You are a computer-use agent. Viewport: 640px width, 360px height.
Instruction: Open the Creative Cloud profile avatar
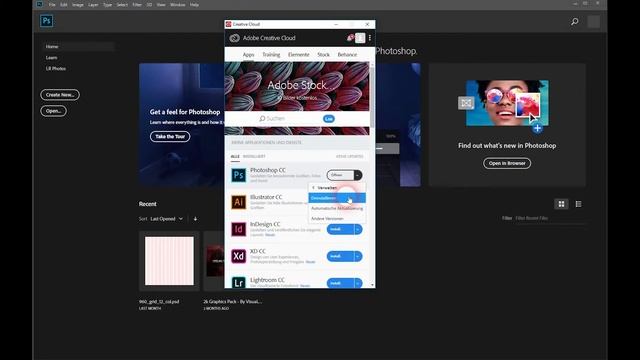360,38
